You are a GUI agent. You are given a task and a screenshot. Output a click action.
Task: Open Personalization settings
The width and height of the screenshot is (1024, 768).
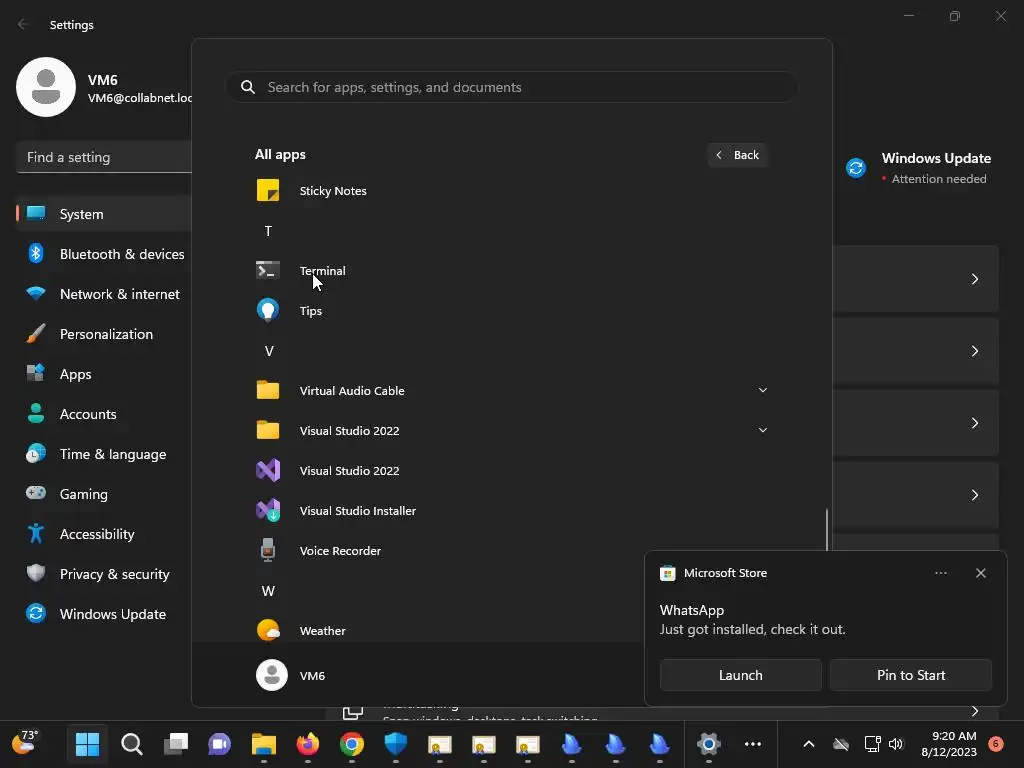pos(104,334)
